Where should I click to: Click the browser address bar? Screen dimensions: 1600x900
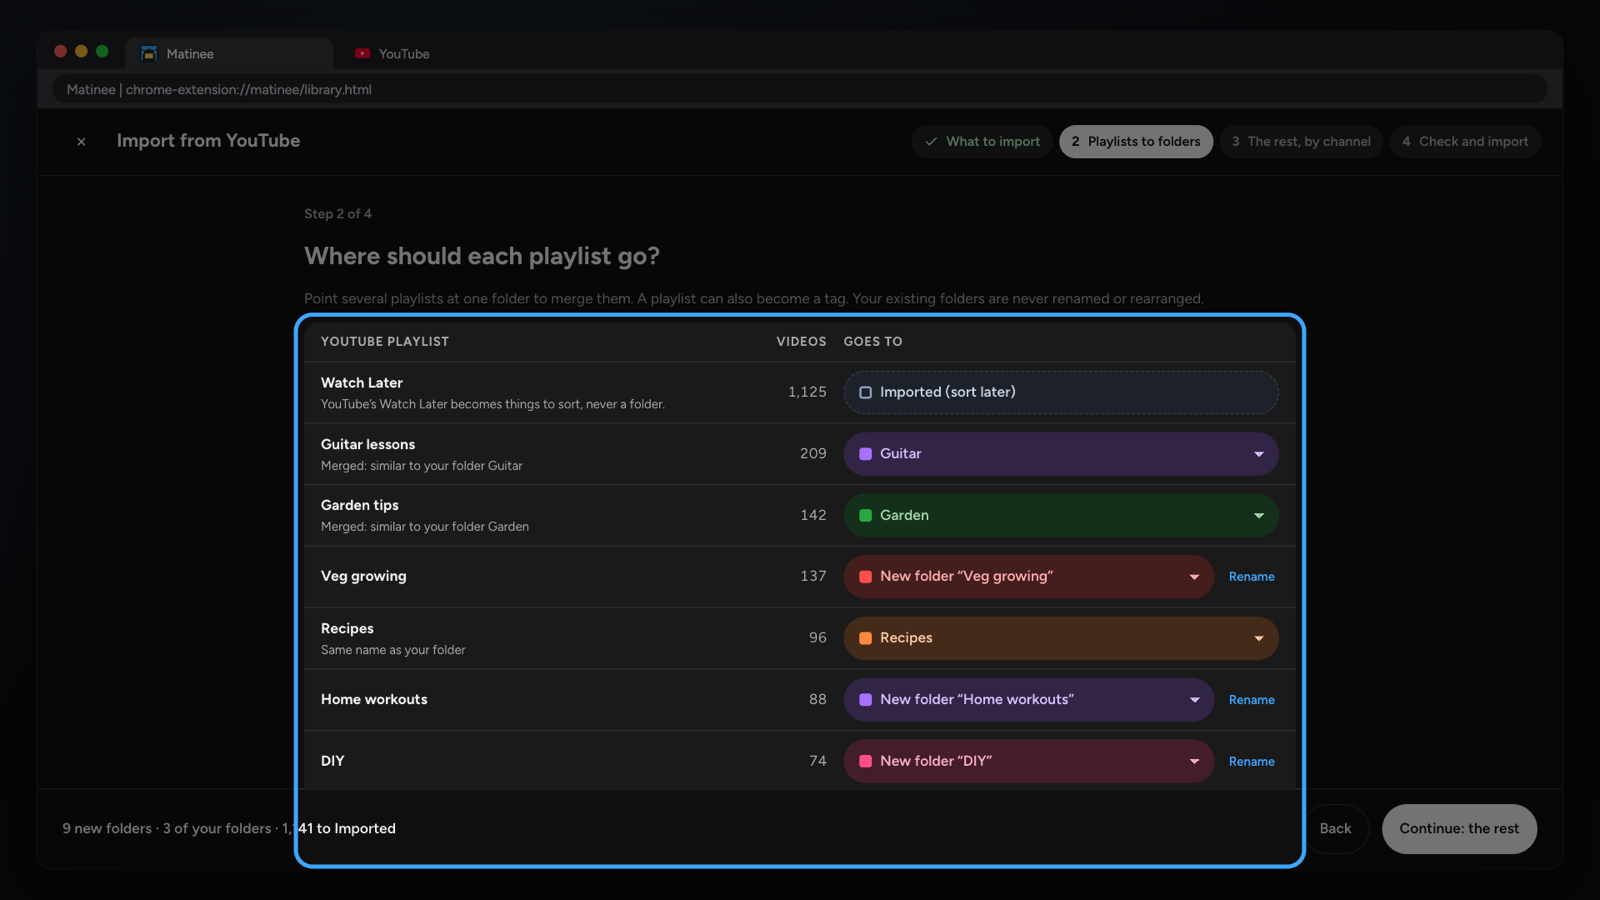[x=800, y=90]
